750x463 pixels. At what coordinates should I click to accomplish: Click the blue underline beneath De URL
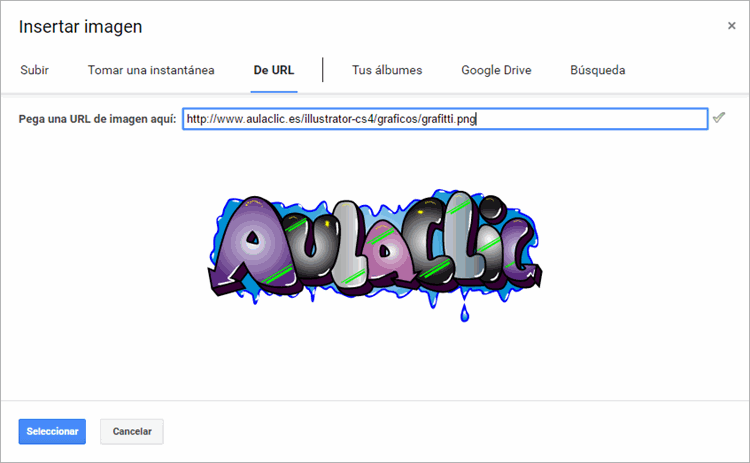274,90
